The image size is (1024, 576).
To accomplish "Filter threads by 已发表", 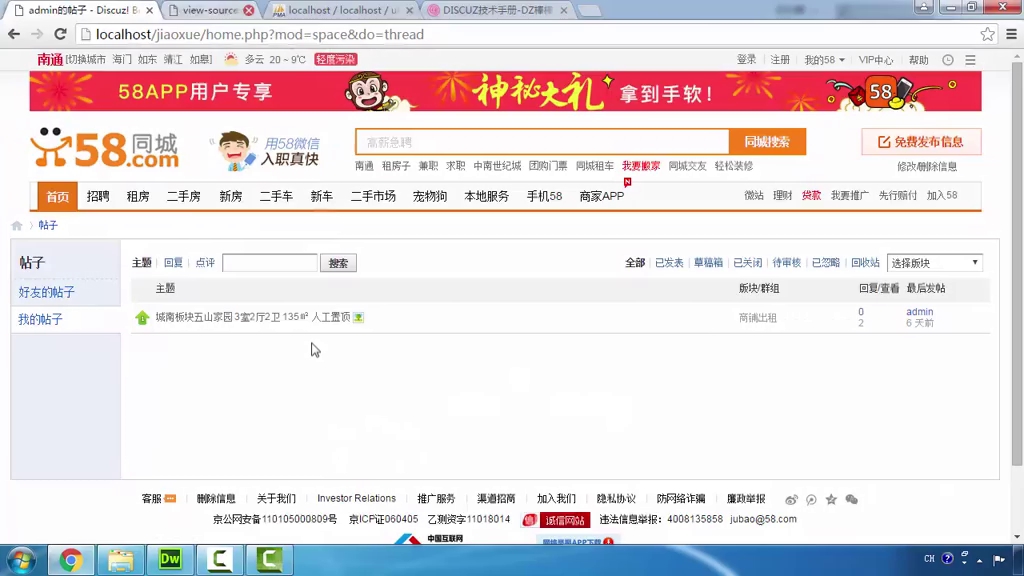I will (669, 263).
